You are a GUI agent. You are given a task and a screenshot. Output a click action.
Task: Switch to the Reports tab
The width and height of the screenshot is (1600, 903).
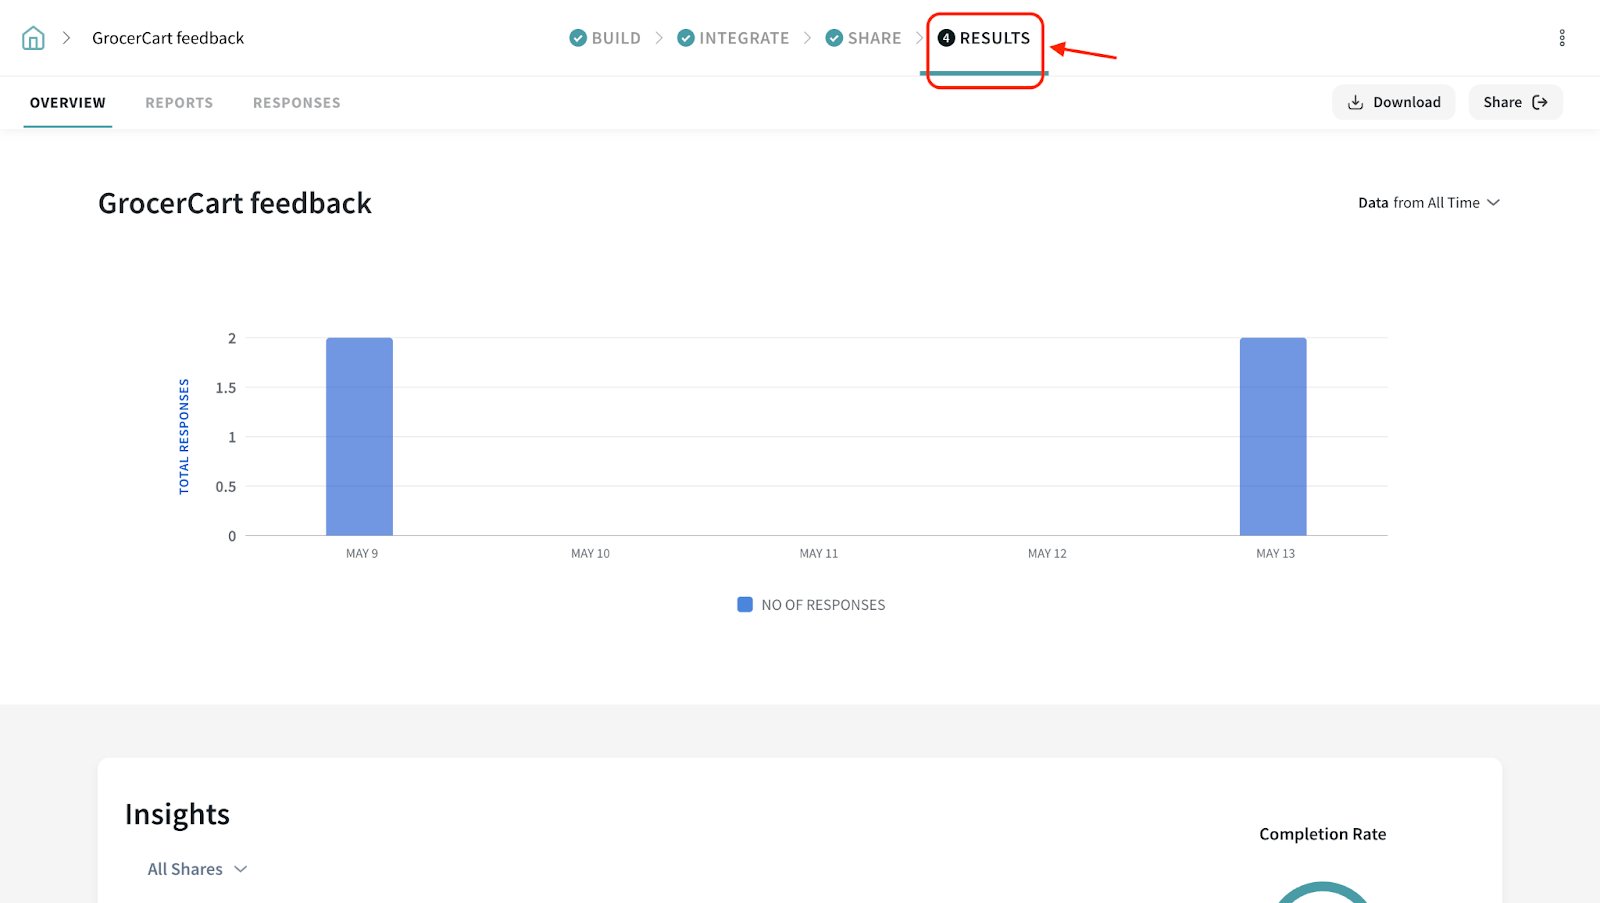(179, 103)
